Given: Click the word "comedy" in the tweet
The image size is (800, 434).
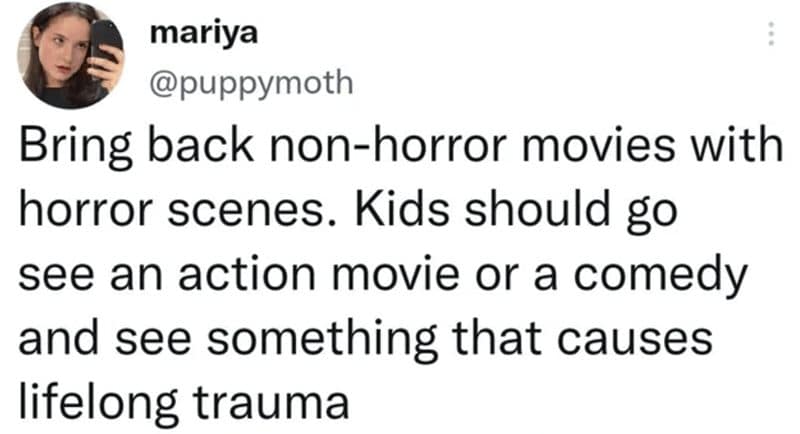Looking at the screenshot, I should (660, 277).
